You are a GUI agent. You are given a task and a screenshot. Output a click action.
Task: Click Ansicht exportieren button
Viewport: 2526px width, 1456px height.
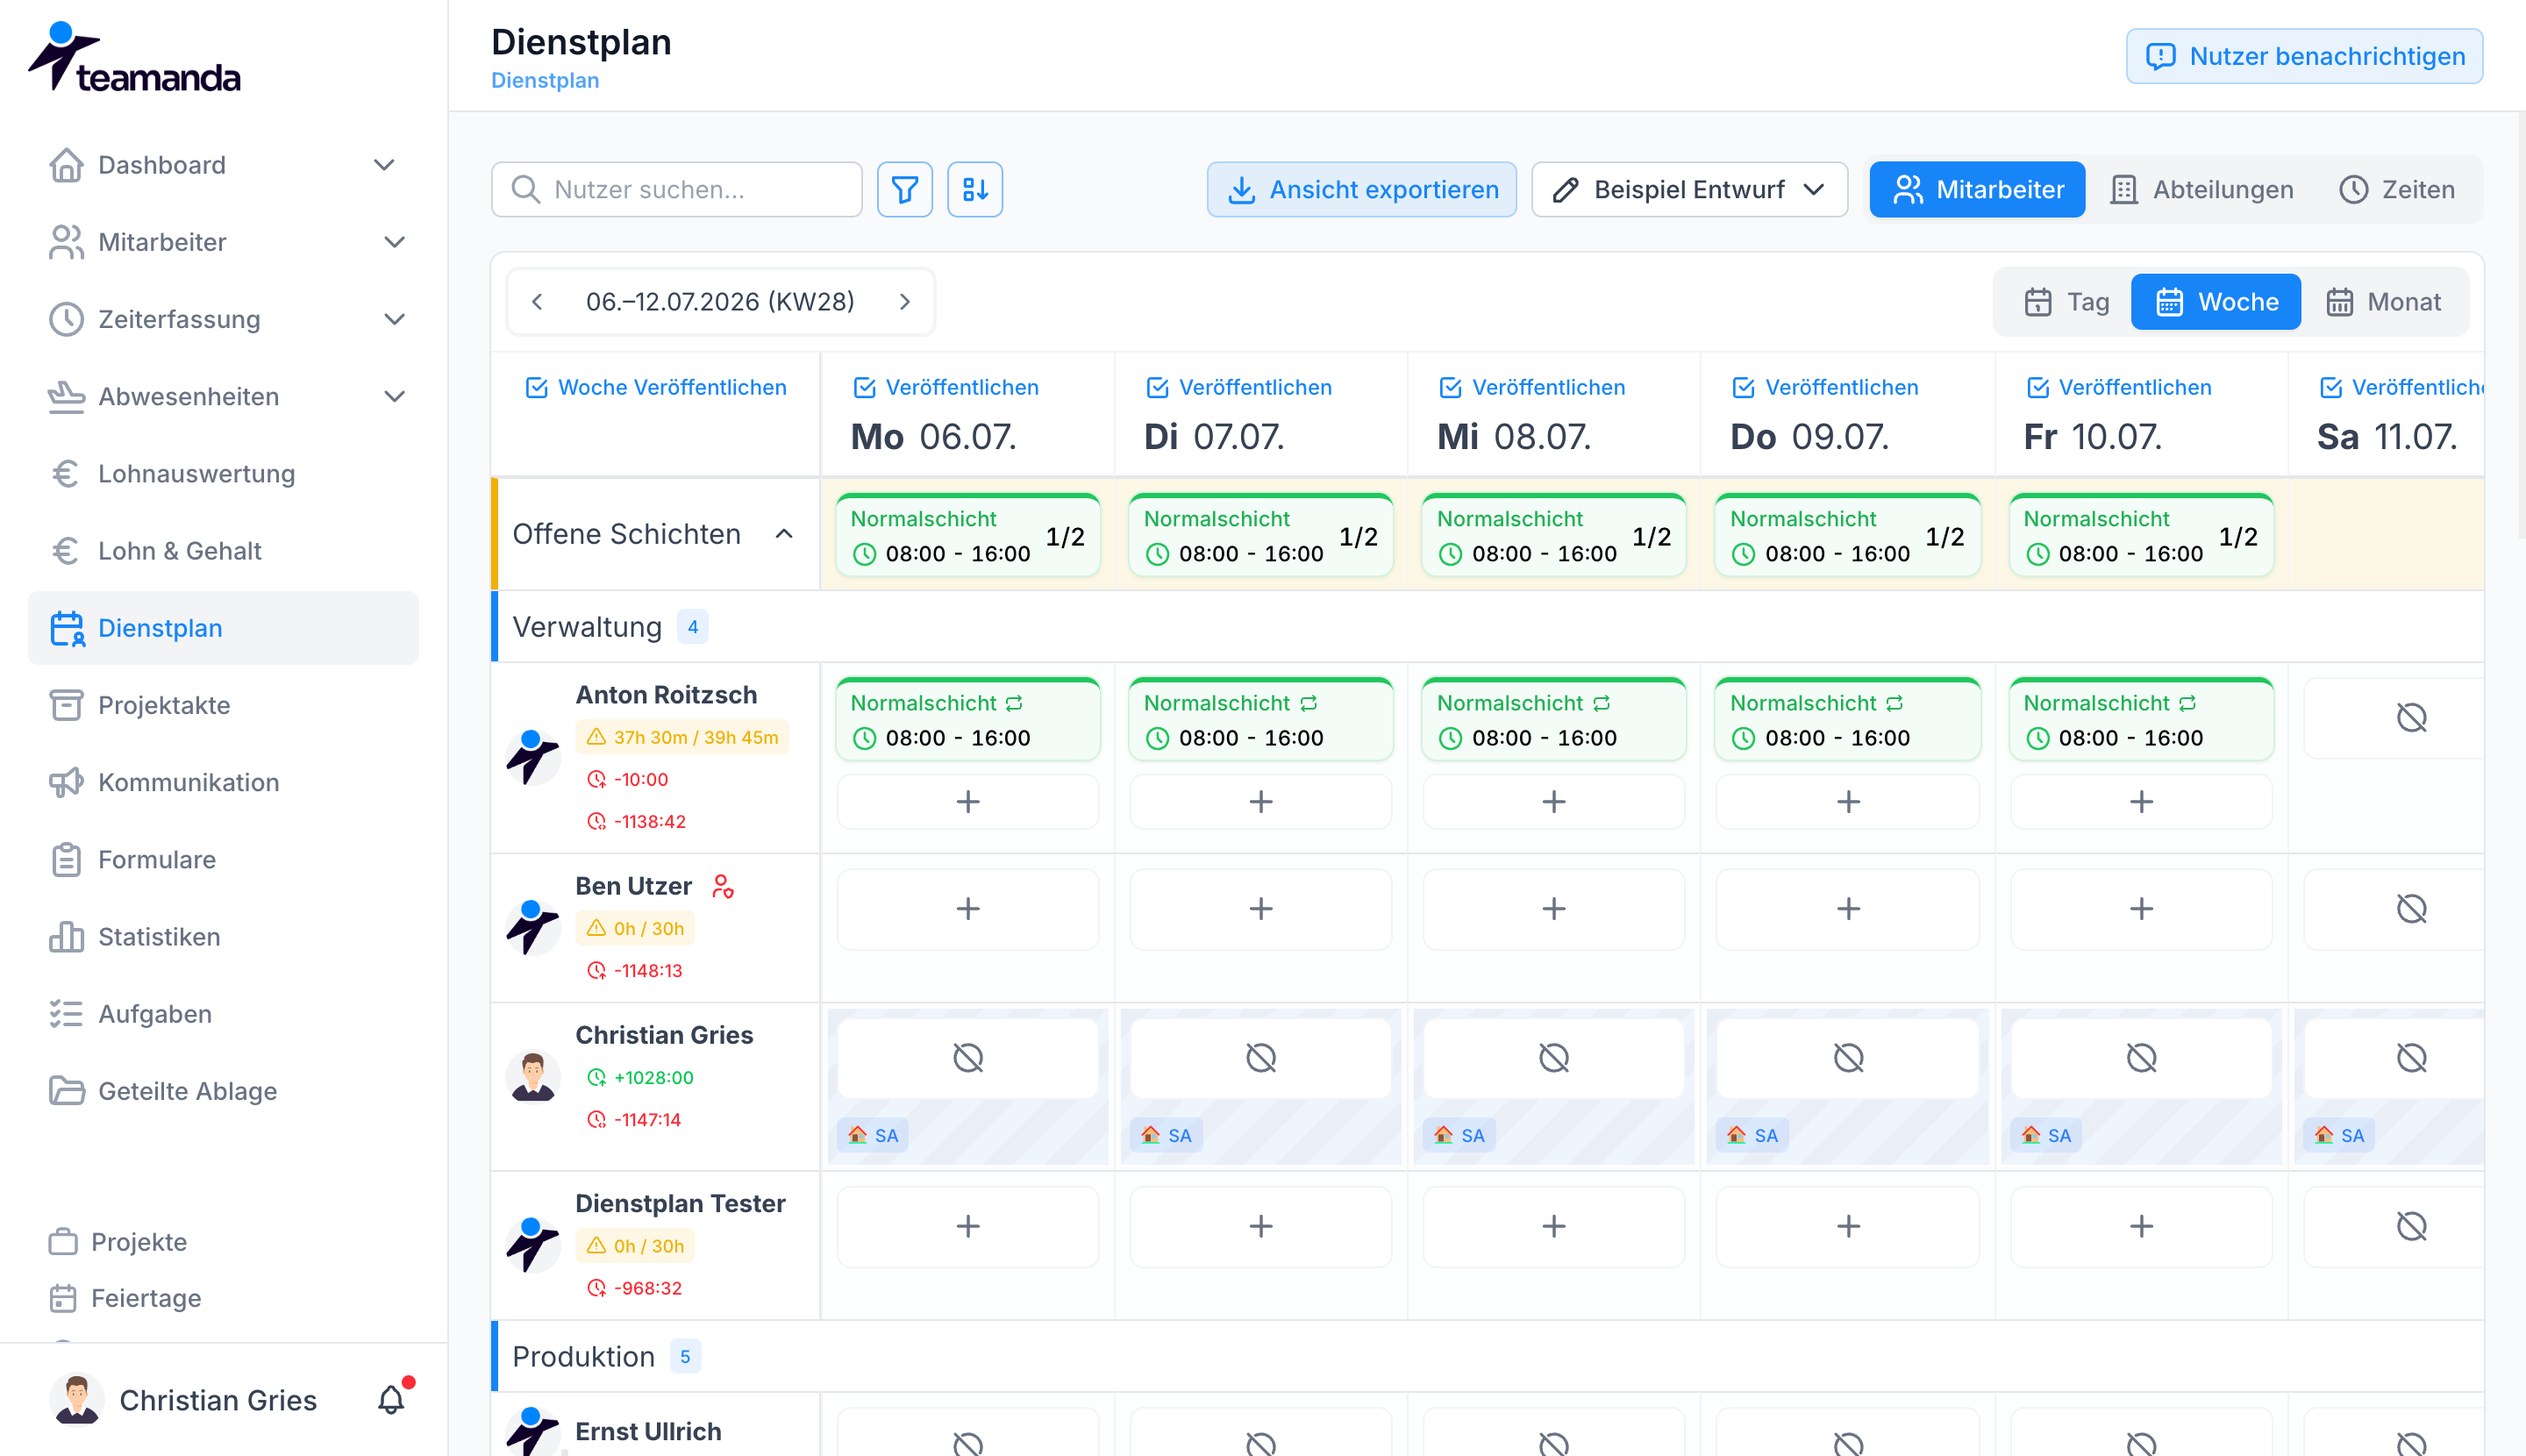(x=1361, y=189)
